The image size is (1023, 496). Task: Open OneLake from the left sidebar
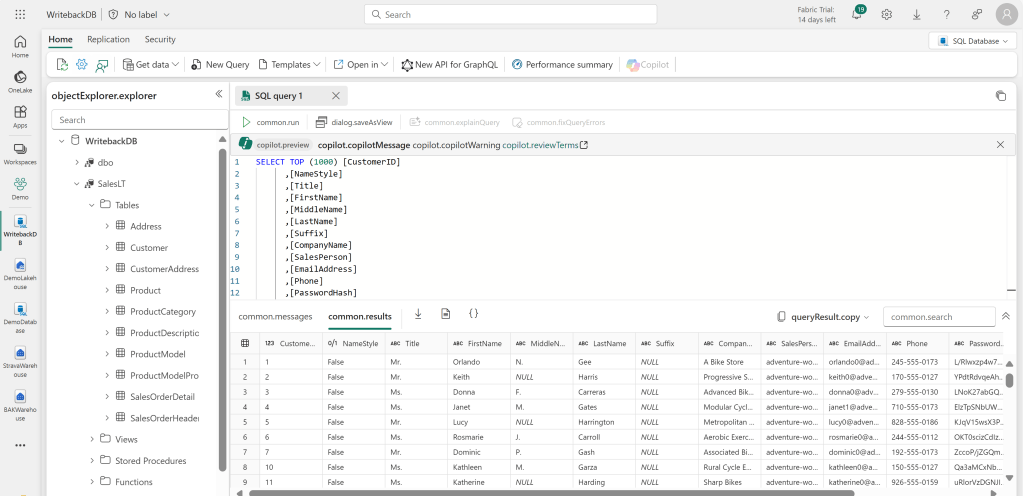point(20,81)
